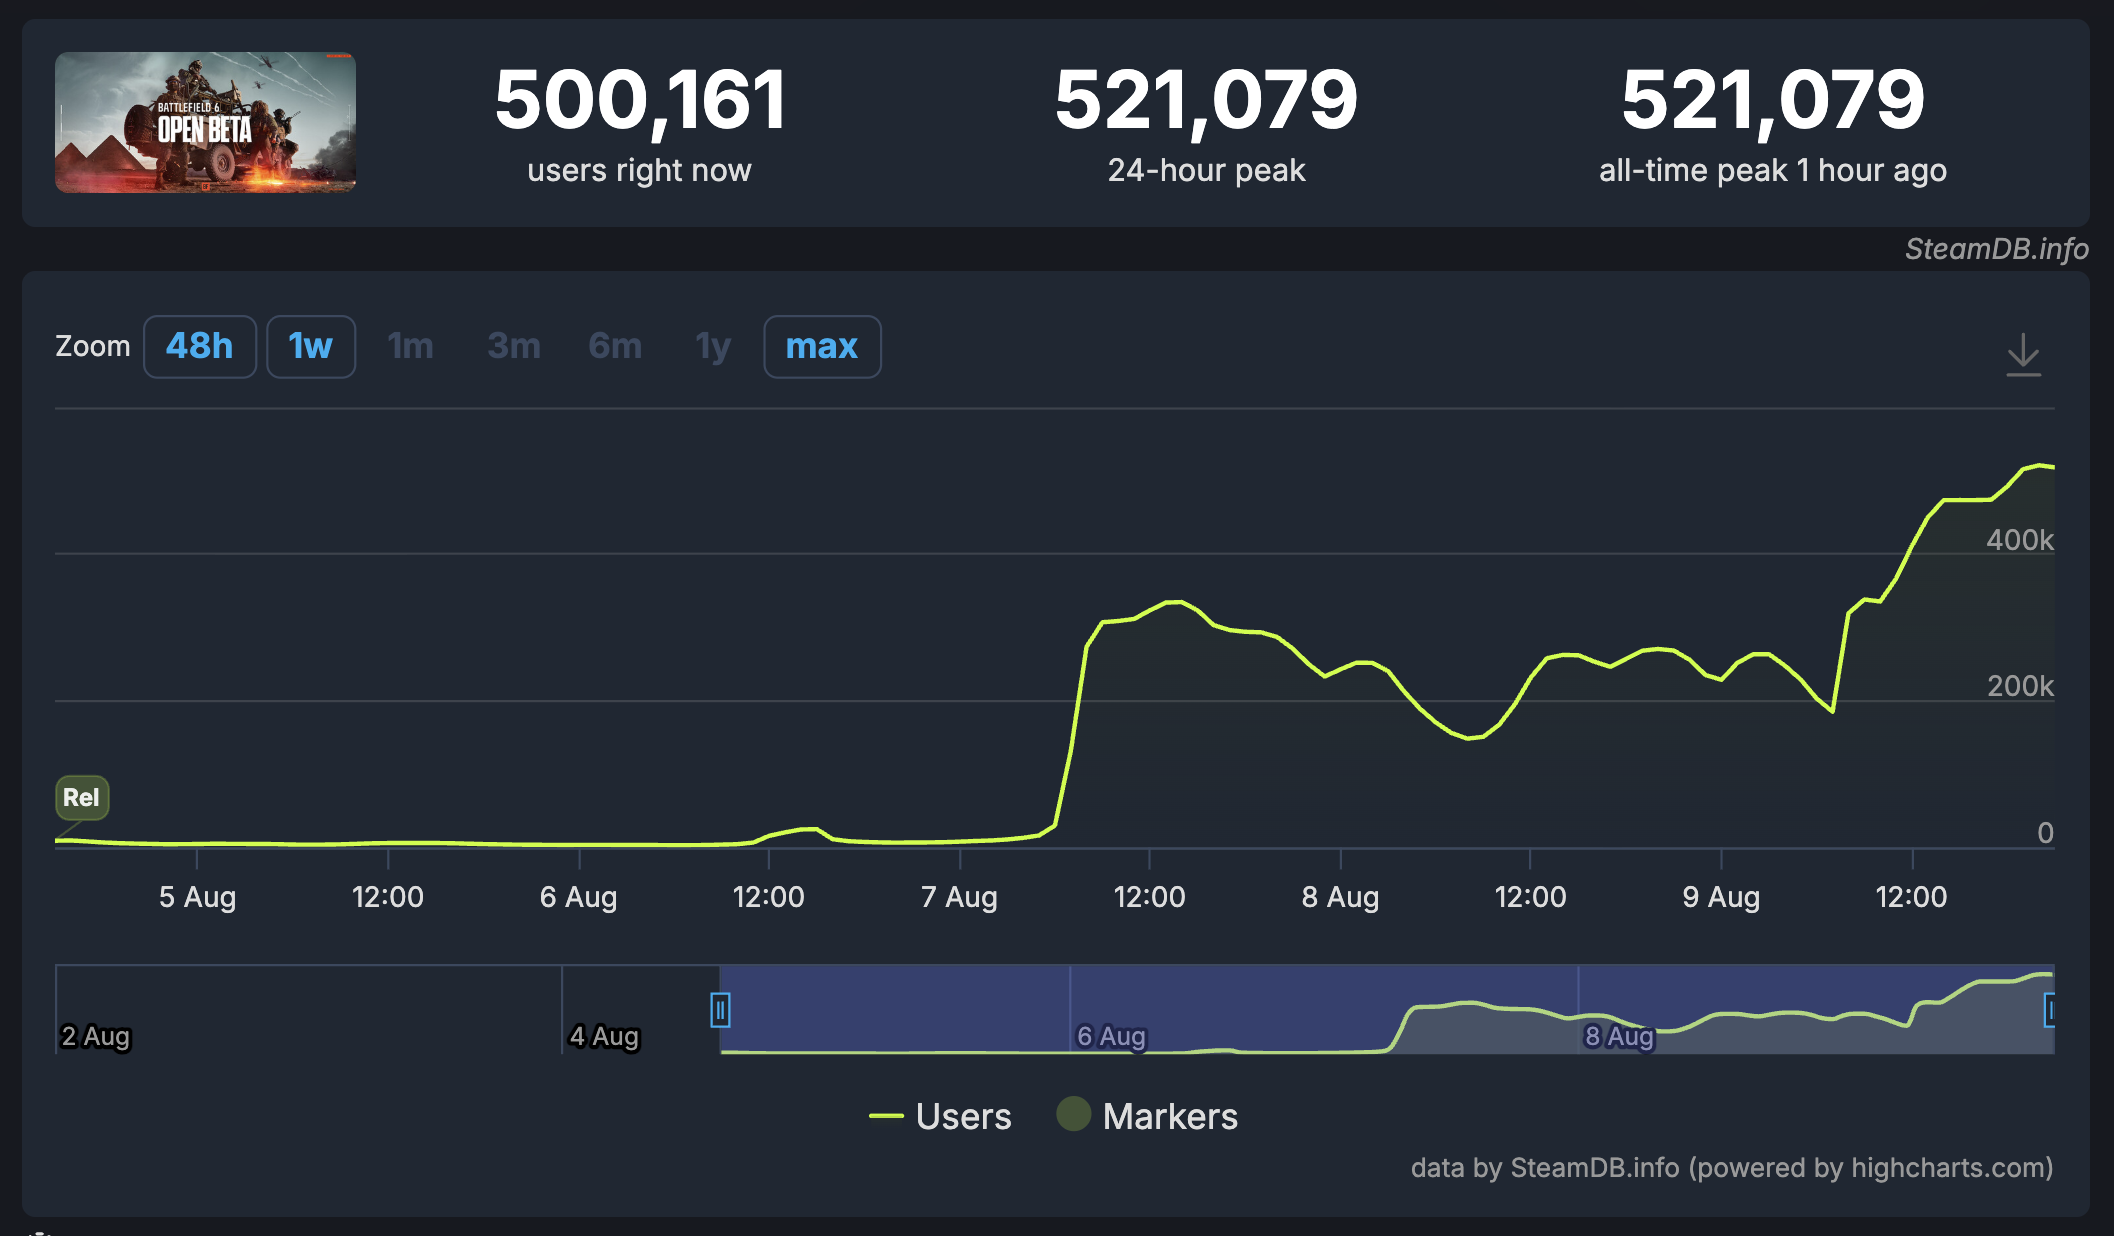Viewport: 2114px width, 1236px height.
Task: Open the highcharts.com credit link
Action: pyautogui.click(x=1950, y=1168)
